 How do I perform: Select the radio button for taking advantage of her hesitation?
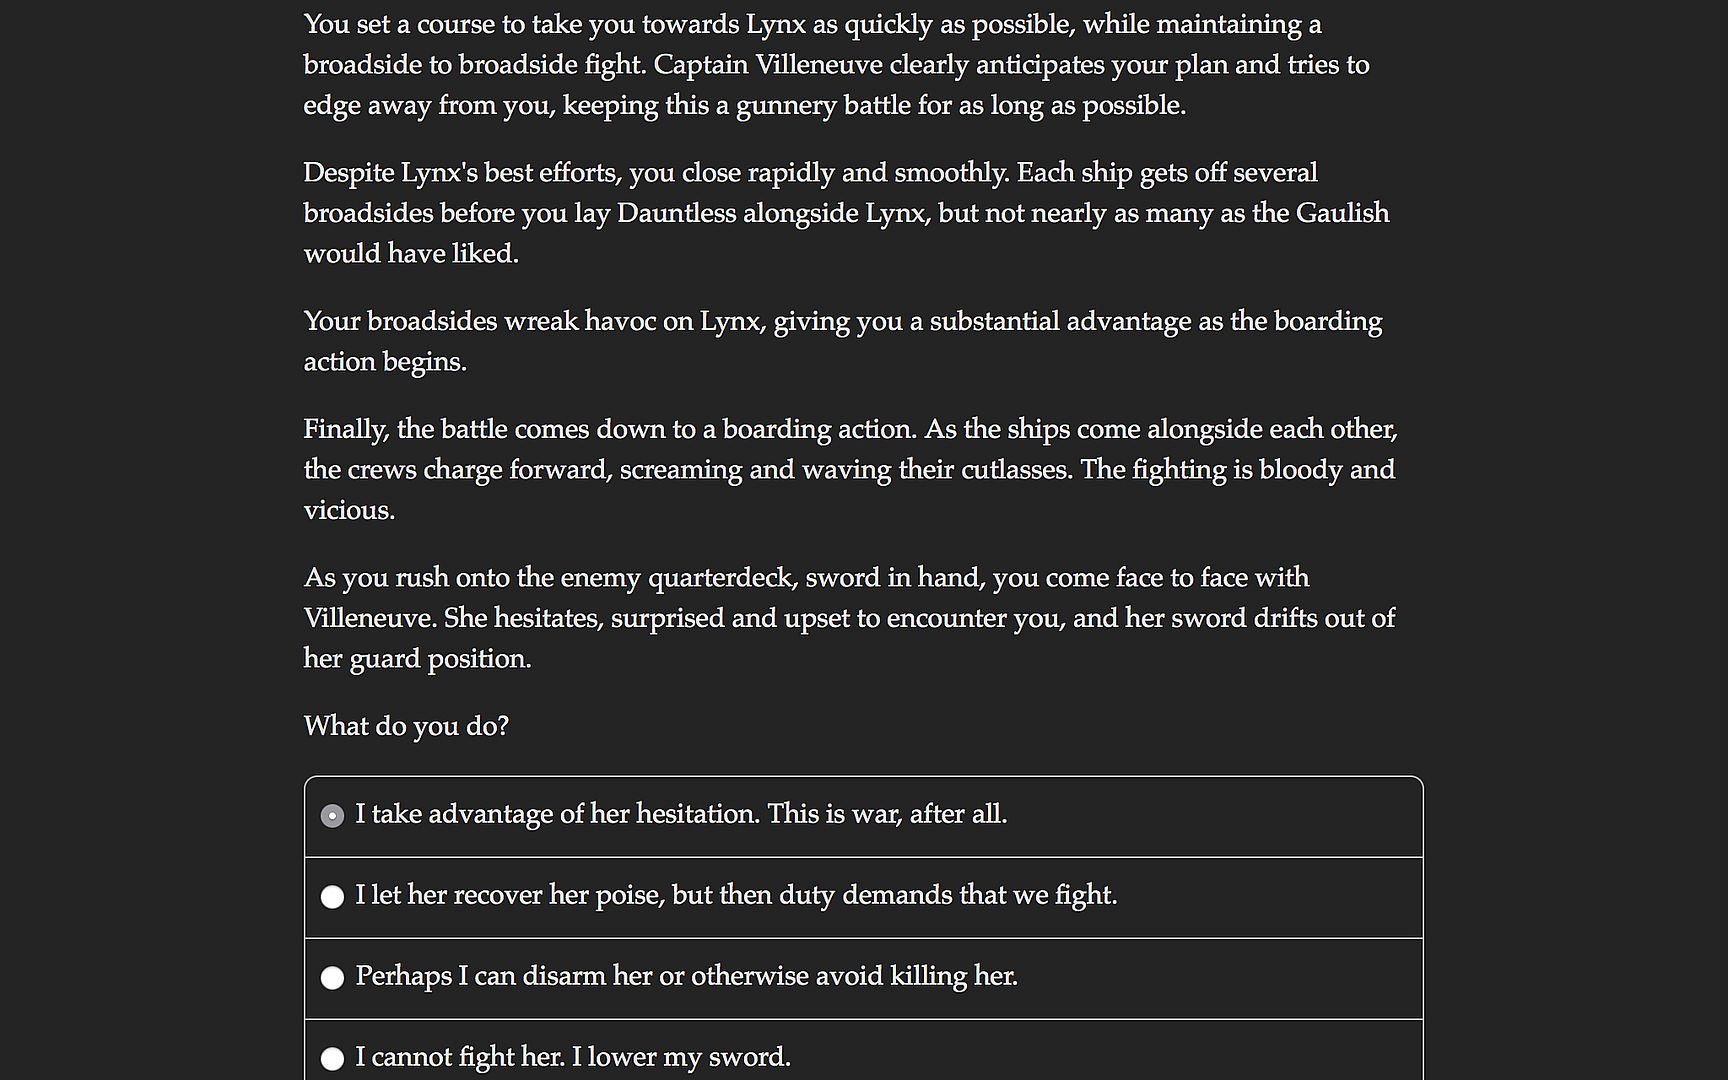[332, 816]
